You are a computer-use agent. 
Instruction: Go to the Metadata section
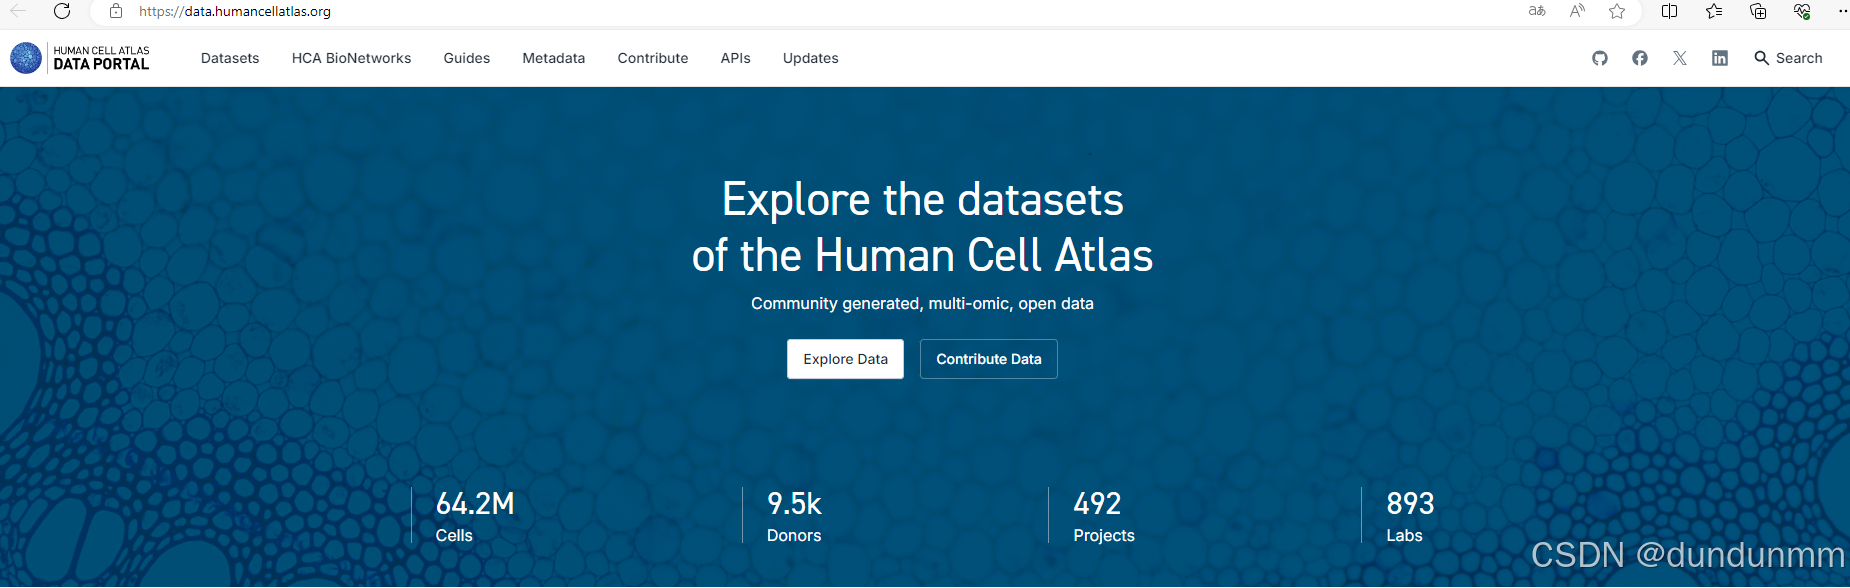[553, 58]
